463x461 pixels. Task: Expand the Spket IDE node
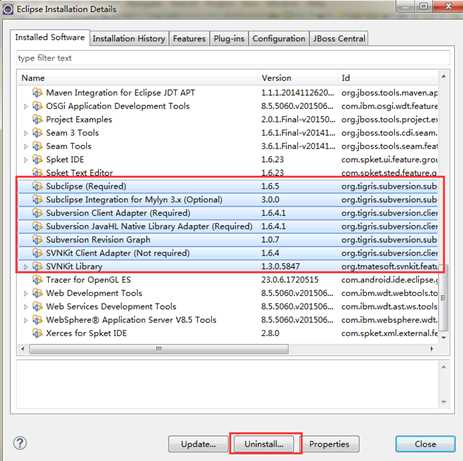26,160
